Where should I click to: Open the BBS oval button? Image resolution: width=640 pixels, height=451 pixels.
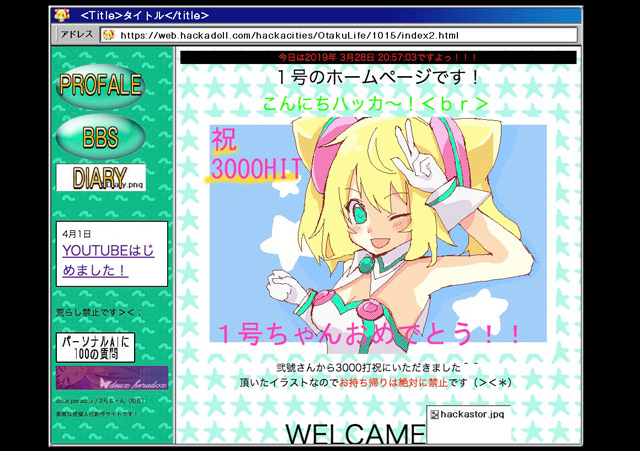[101, 137]
